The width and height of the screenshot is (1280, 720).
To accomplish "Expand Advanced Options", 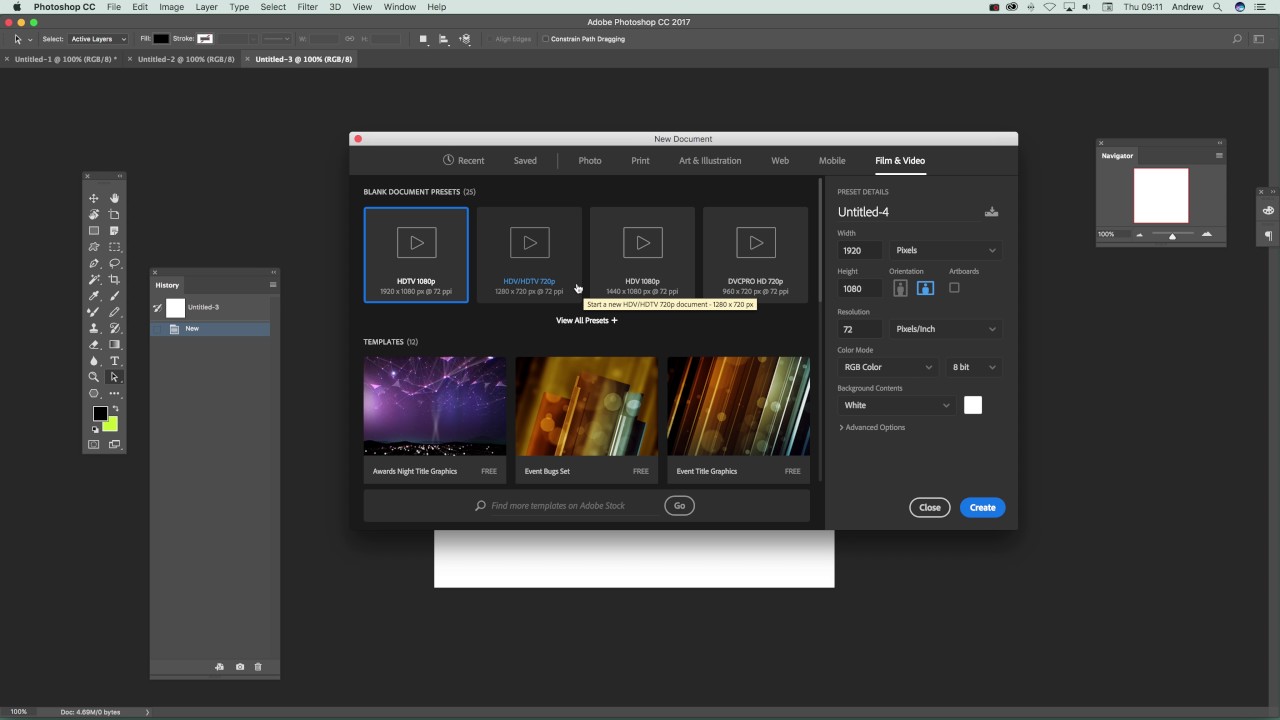I will coord(872,427).
